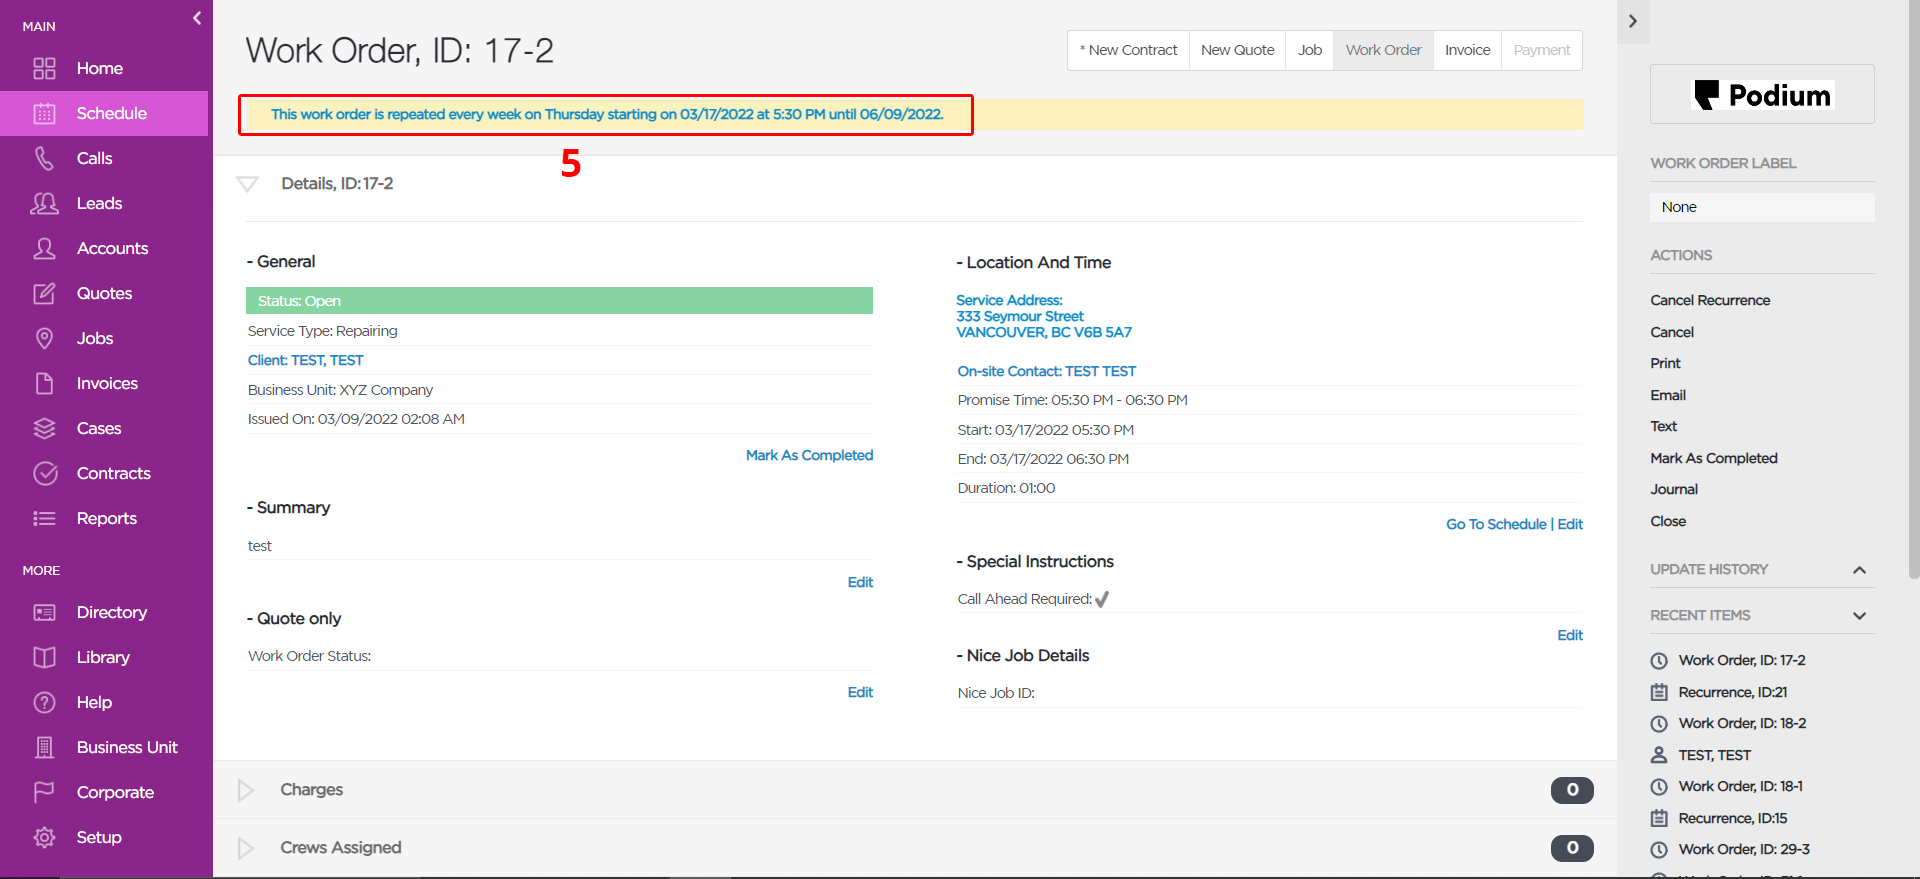The height and width of the screenshot is (879, 1920).
Task: Select the New Quote tab
Action: (1237, 50)
